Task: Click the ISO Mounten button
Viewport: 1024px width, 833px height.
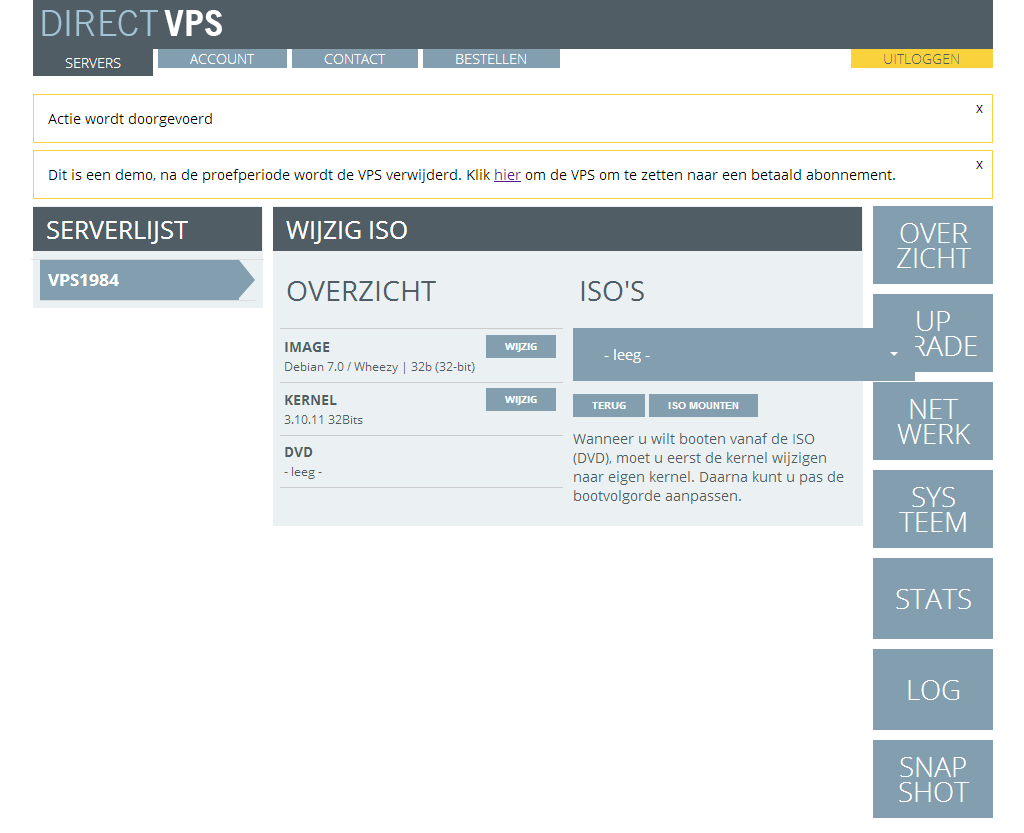Action: (703, 405)
